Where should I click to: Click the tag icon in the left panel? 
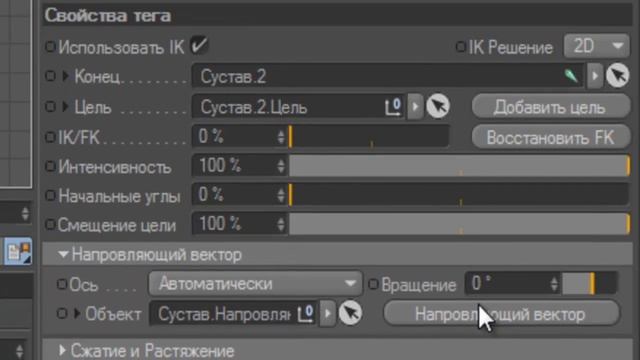(x=18, y=251)
